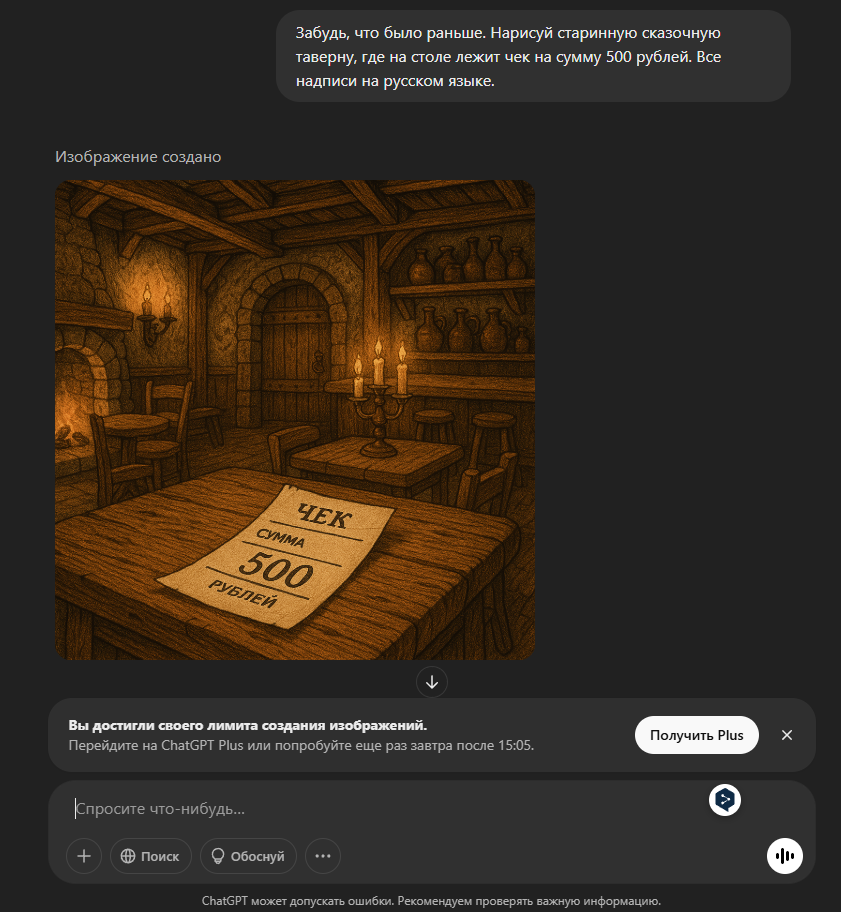841x912 pixels.
Task: Toggle the Обоснуй reasoning mode
Action: pos(248,856)
